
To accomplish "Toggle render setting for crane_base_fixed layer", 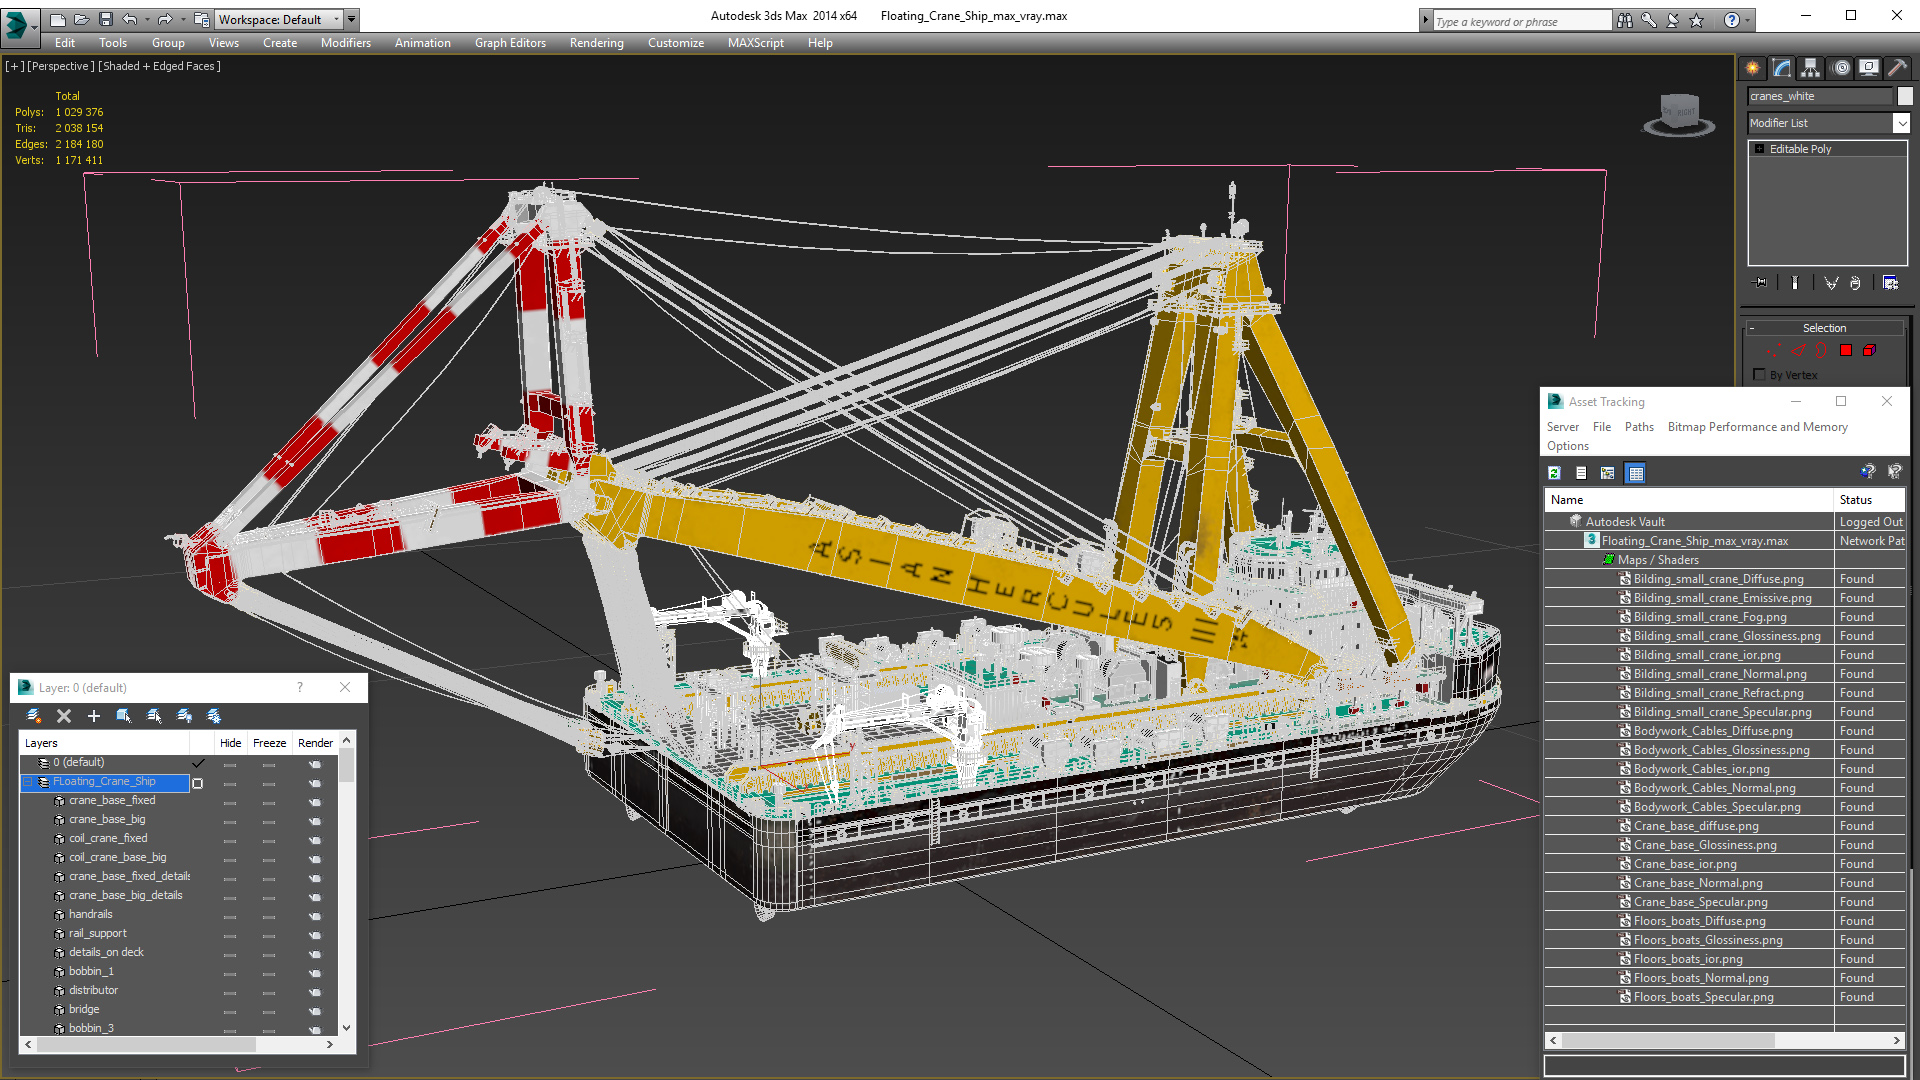I will point(315,802).
